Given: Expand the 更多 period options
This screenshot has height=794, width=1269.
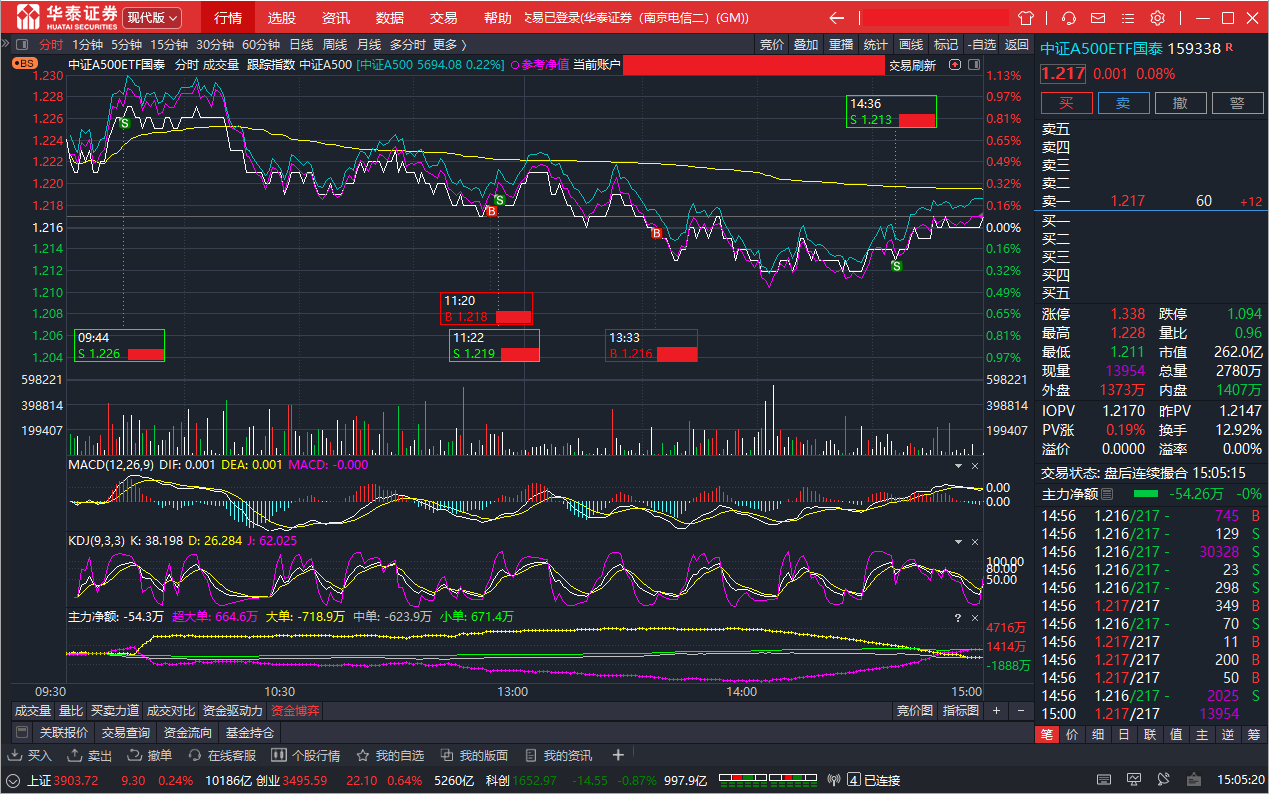Looking at the screenshot, I should [x=449, y=44].
